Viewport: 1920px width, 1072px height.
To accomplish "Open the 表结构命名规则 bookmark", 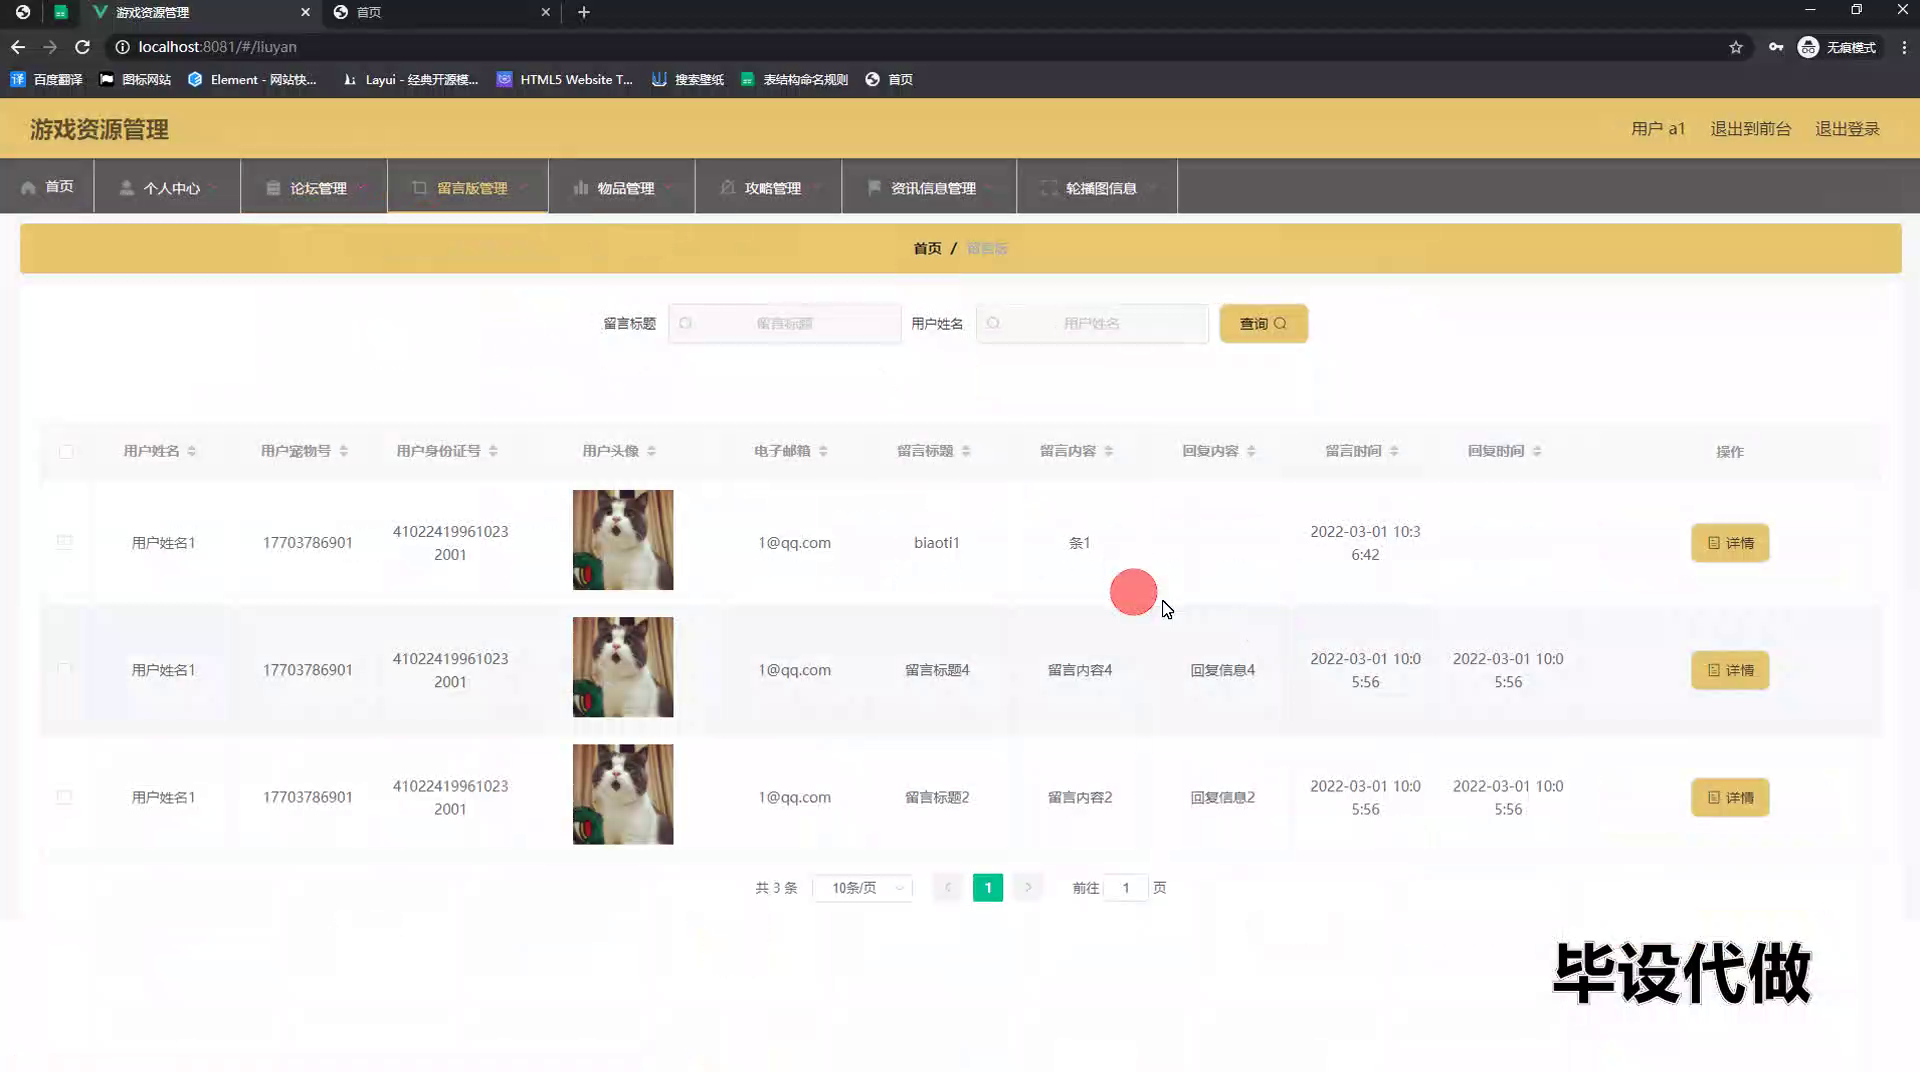I will pyautogui.click(x=794, y=79).
